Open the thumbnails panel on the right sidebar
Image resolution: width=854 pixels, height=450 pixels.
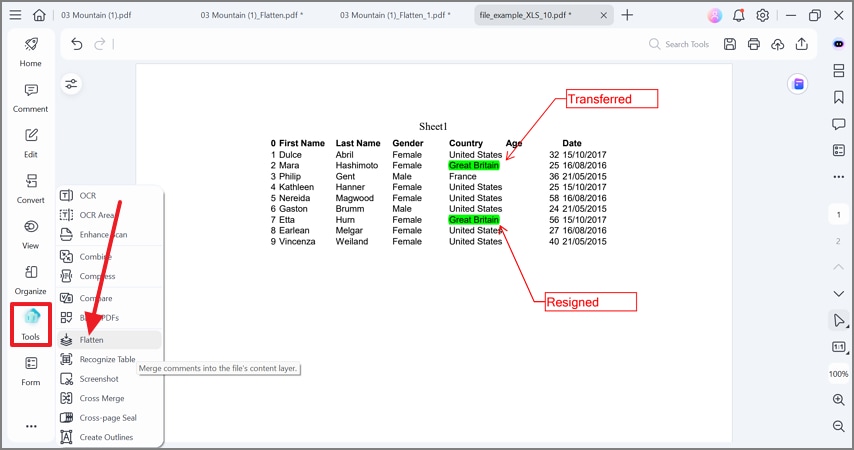click(x=839, y=70)
